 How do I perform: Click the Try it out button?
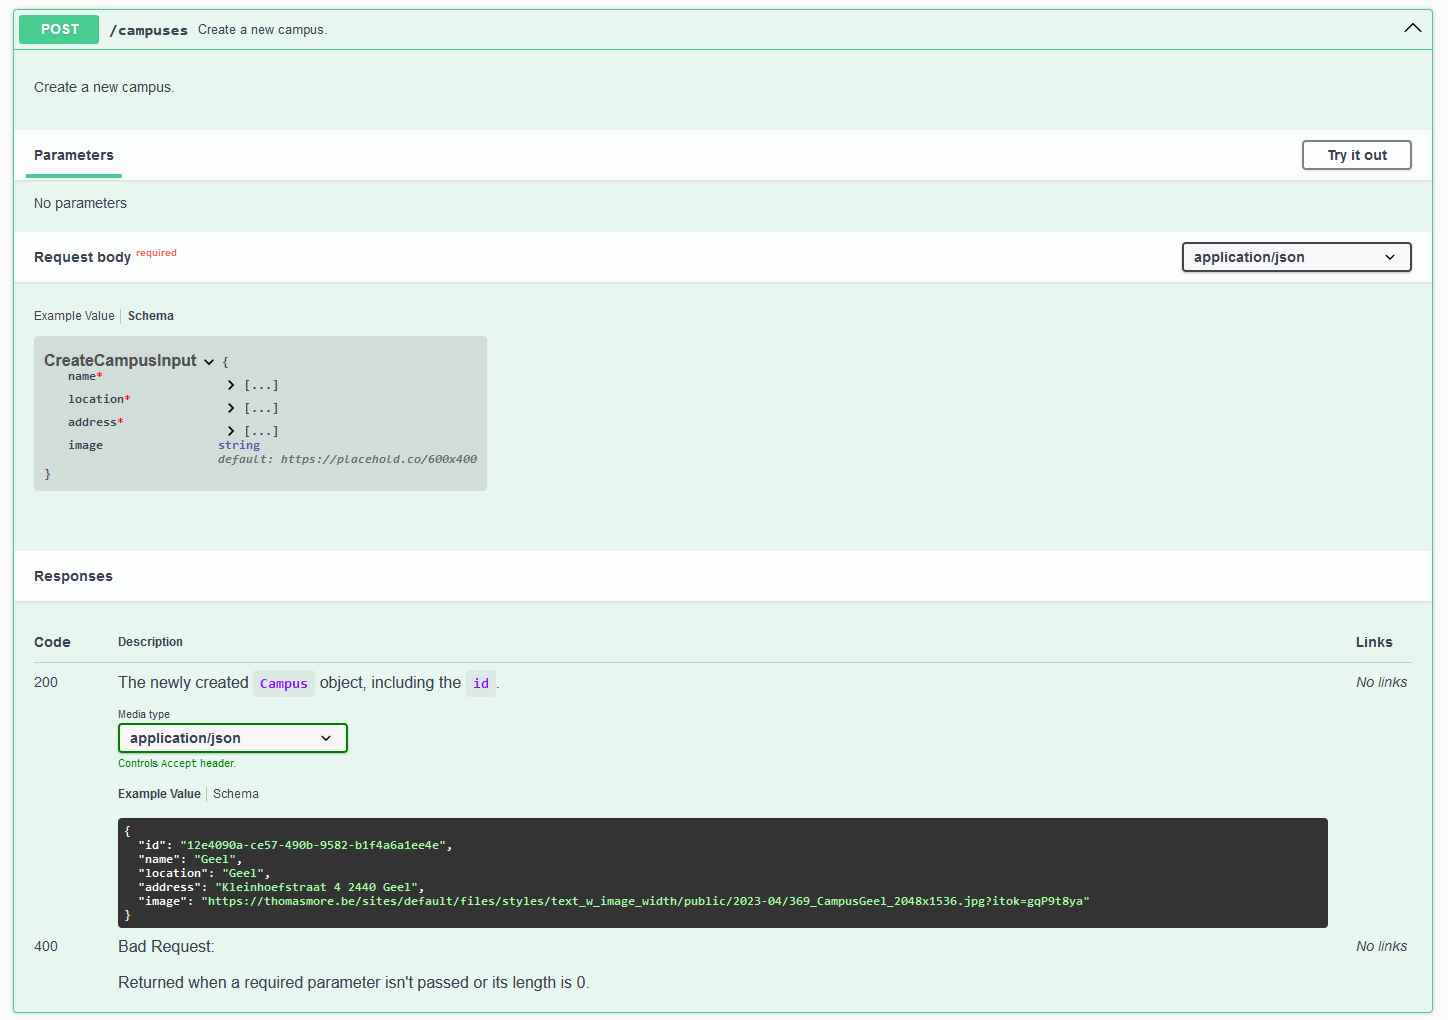1356,155
